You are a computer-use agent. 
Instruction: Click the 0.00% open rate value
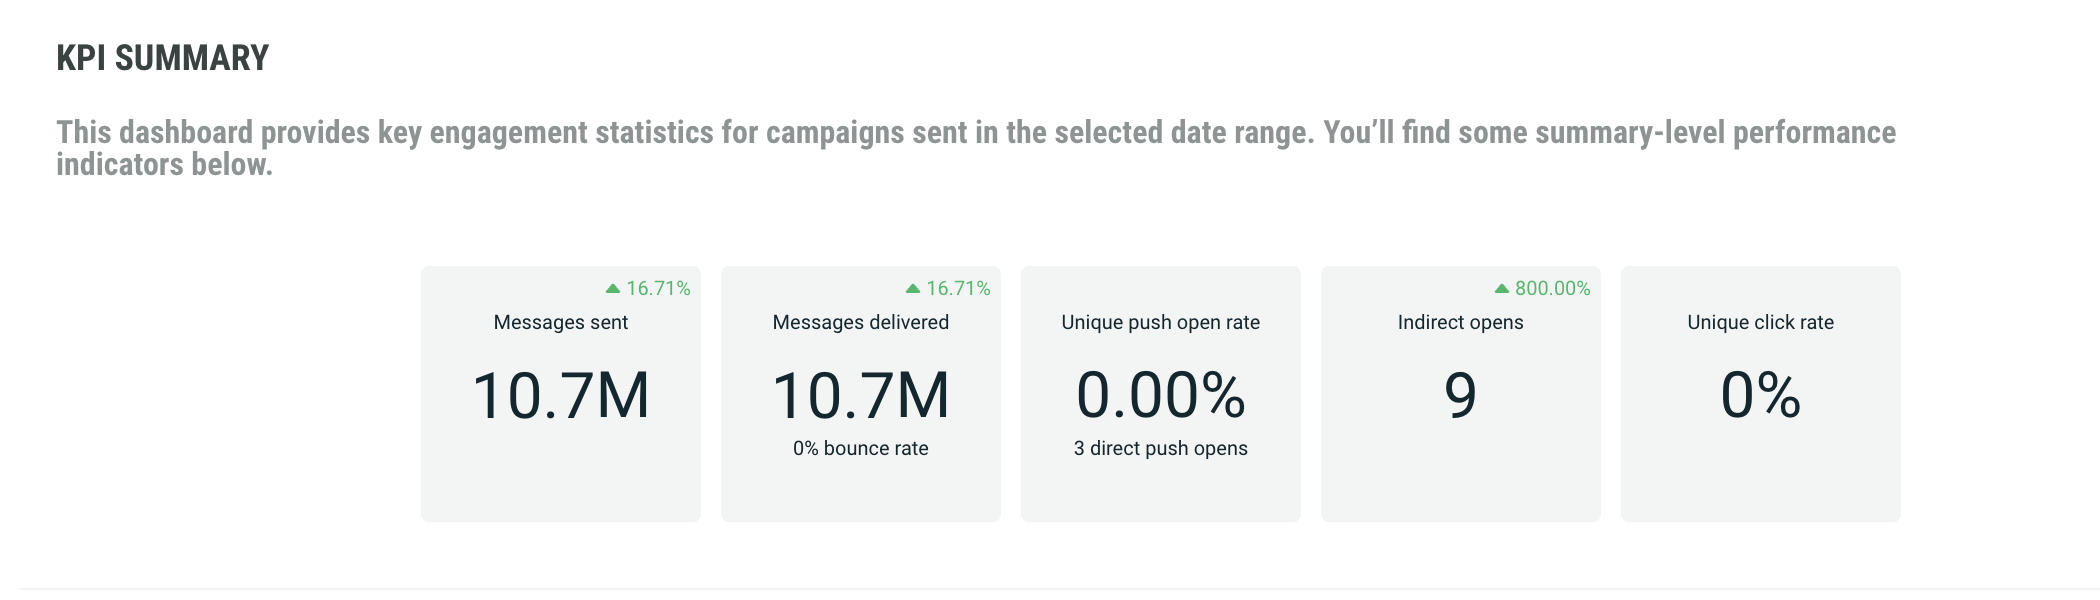[x=1161, y=395]
